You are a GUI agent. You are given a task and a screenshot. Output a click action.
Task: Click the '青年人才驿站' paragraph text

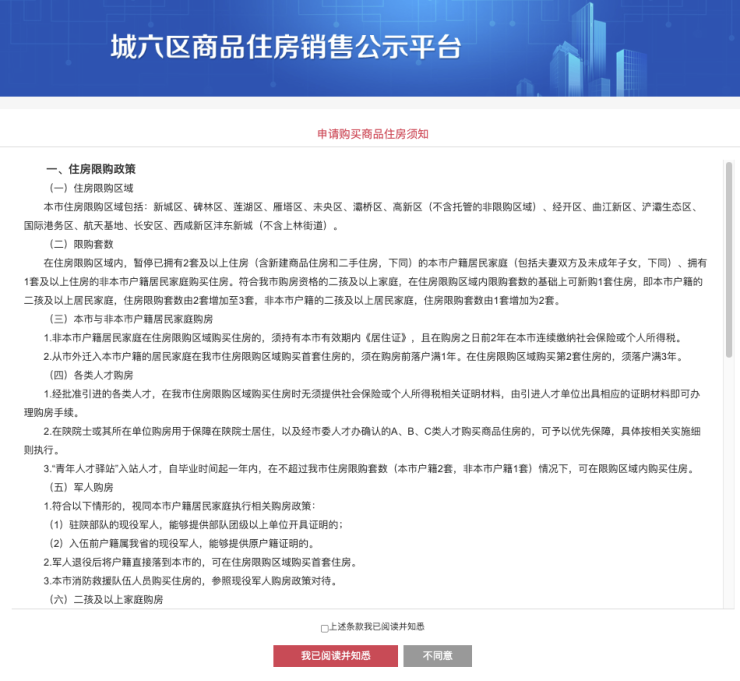click(370, 468)
